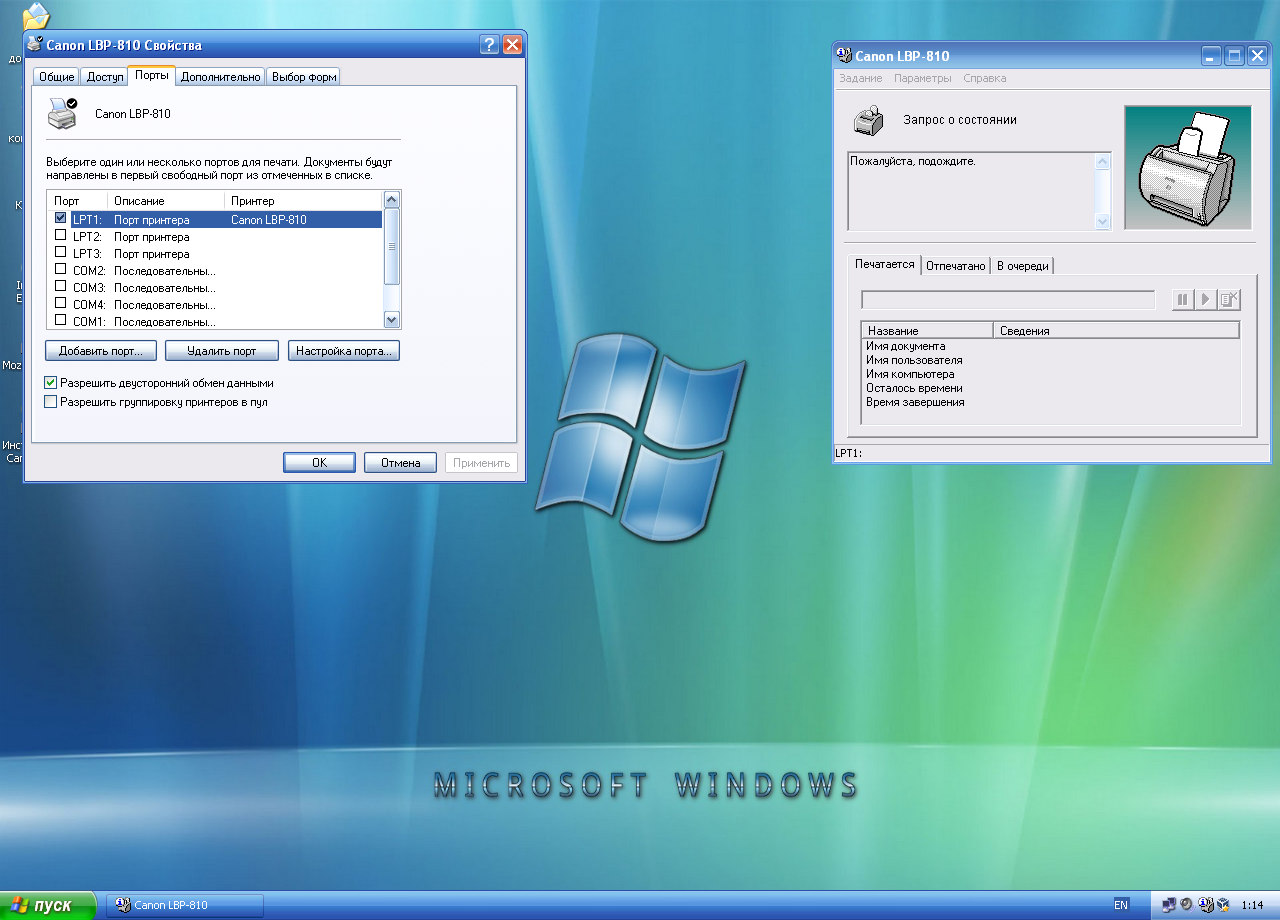Check the COM4 port checkbox
The image size is (1280, 920).
point(61,304)
